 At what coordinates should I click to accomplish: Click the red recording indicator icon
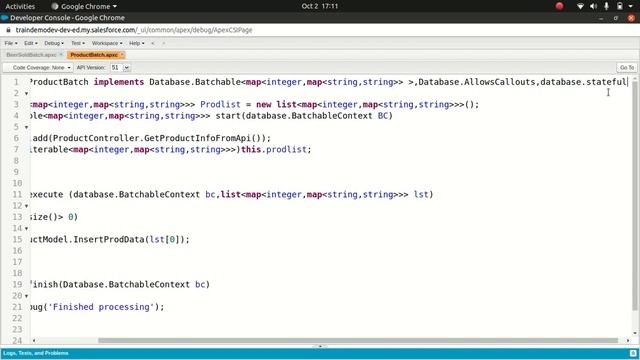pyautogui.click(x=560, y=6)
